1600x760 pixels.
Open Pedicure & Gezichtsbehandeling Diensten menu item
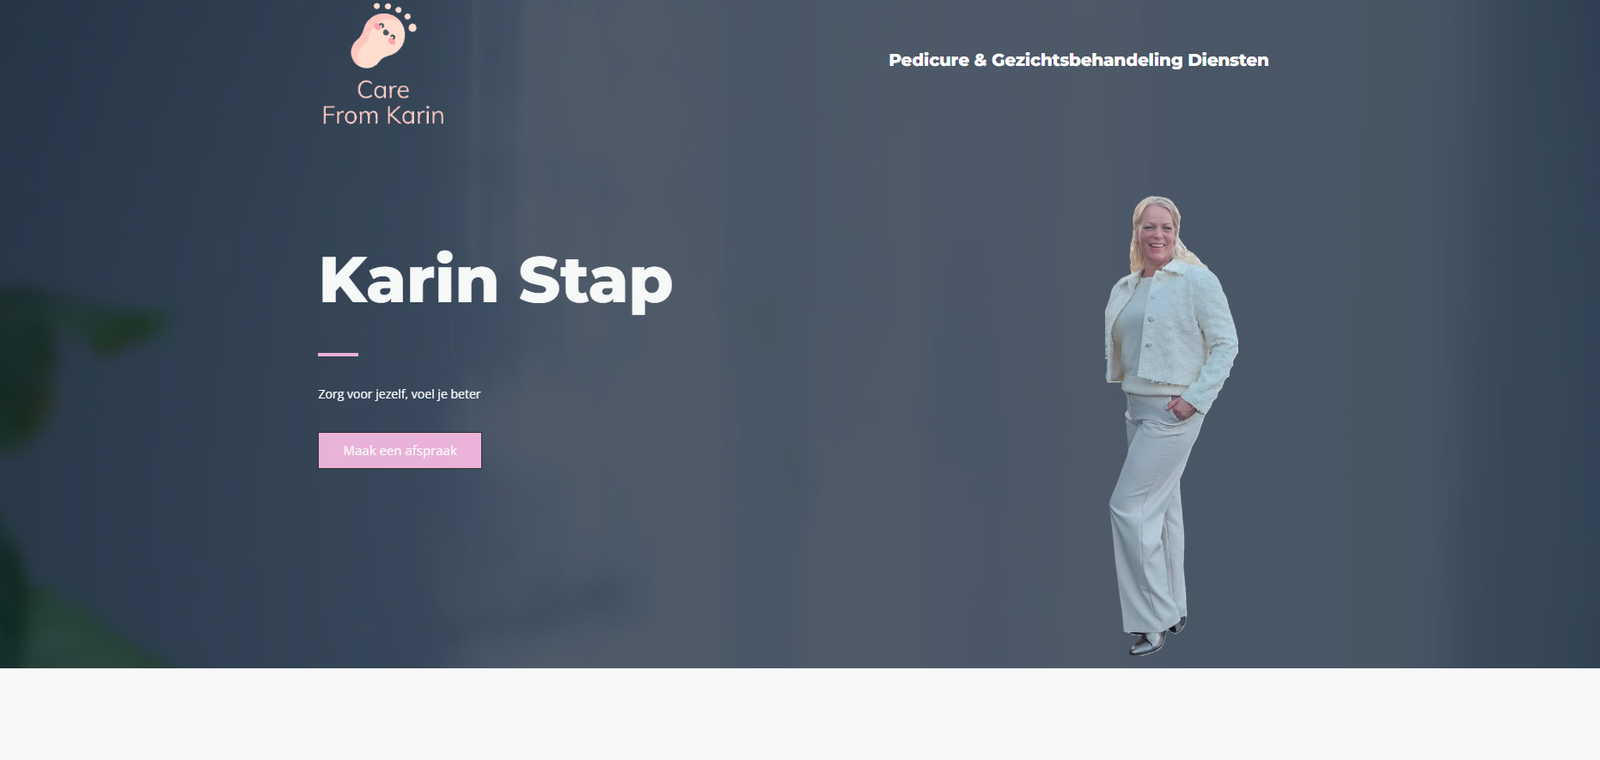pyautogui.click(x=1078, y=60)
